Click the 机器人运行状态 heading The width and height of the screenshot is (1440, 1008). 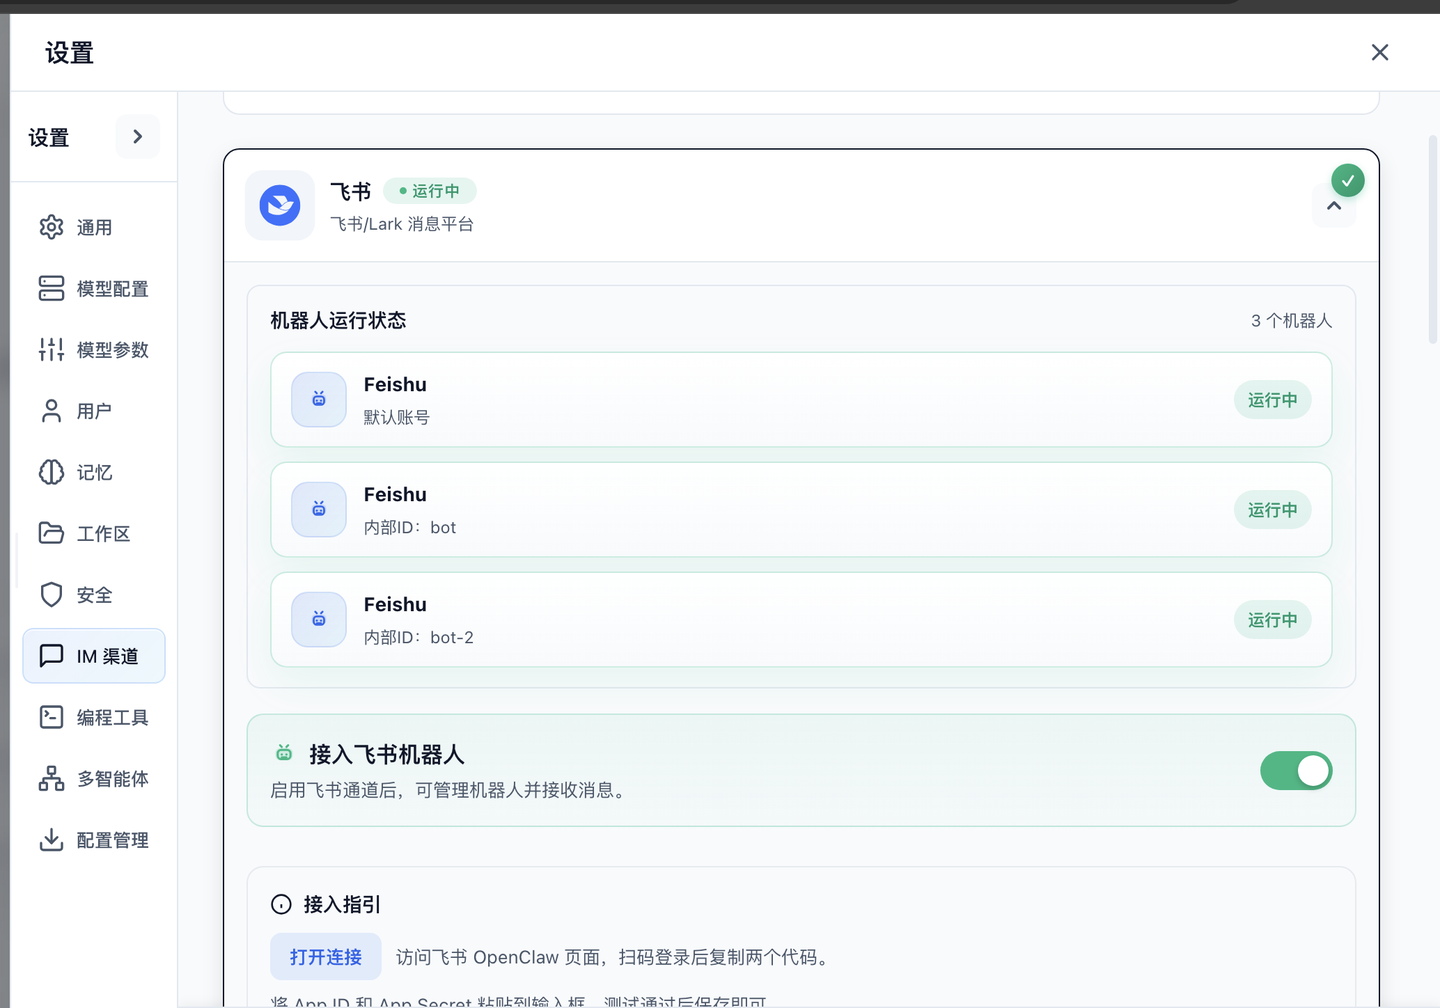(338, 320)
